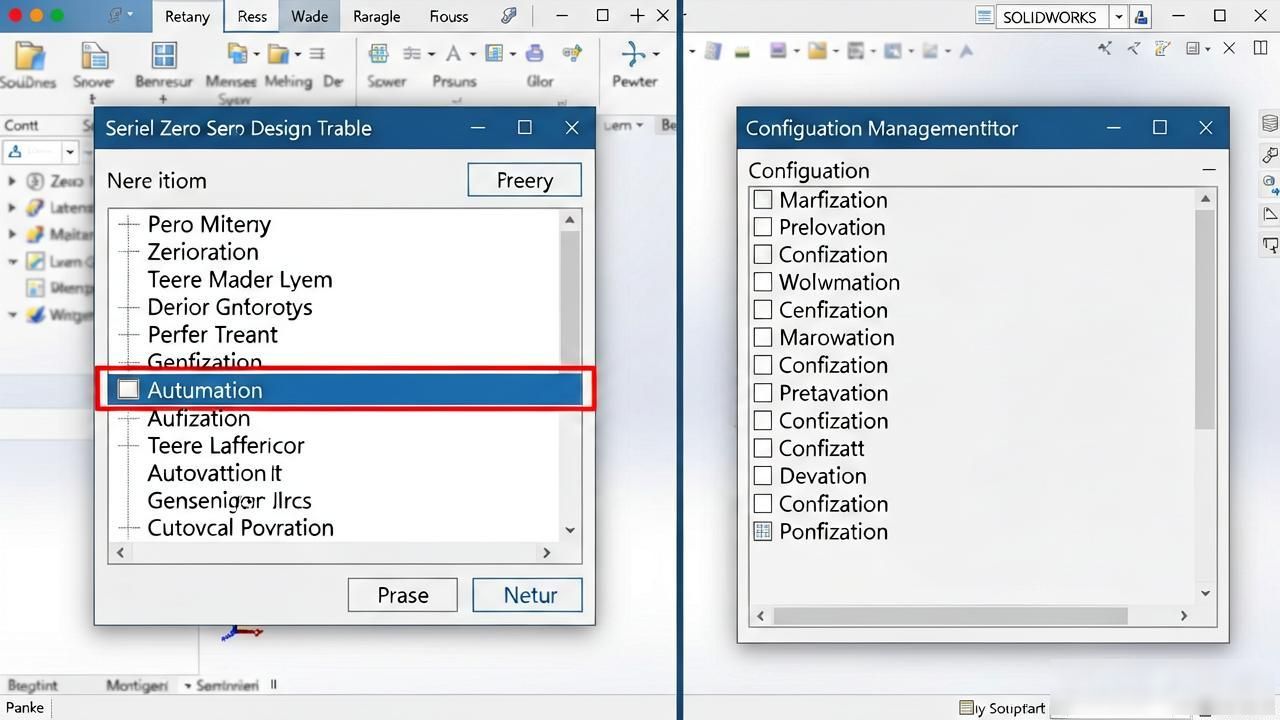Enable the Marfization checkbox

coord(763,199)
